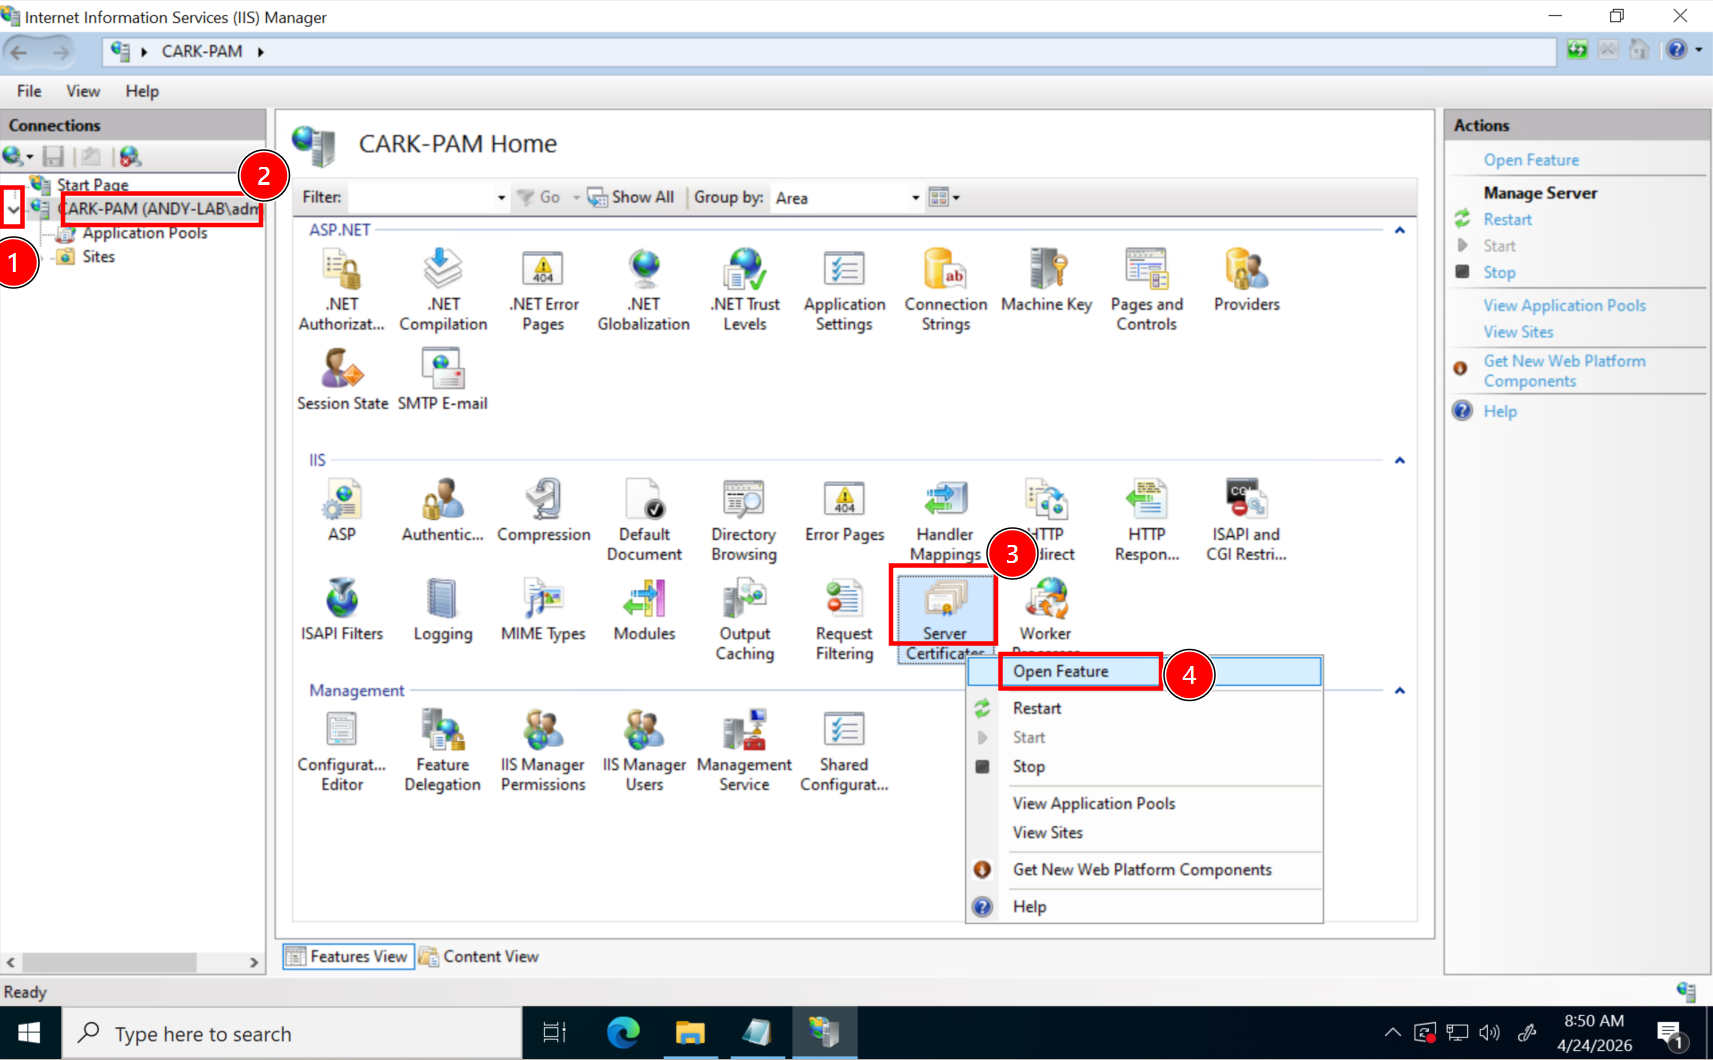Choose Open Feature from context menu
The image size is (1713, 1060).
[x=1061, y=671]
